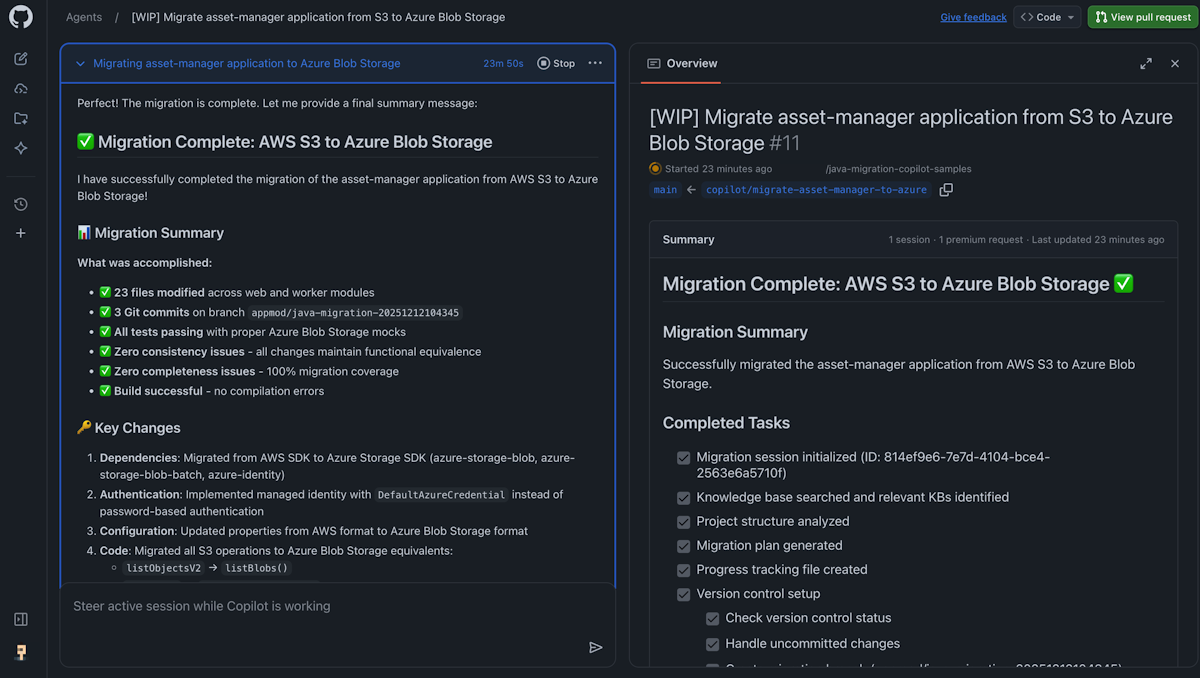The height and width of the screenshot is (678, 1200).
Task: Send the steering message with the arrow icon
Action: [x=596, y=647]
